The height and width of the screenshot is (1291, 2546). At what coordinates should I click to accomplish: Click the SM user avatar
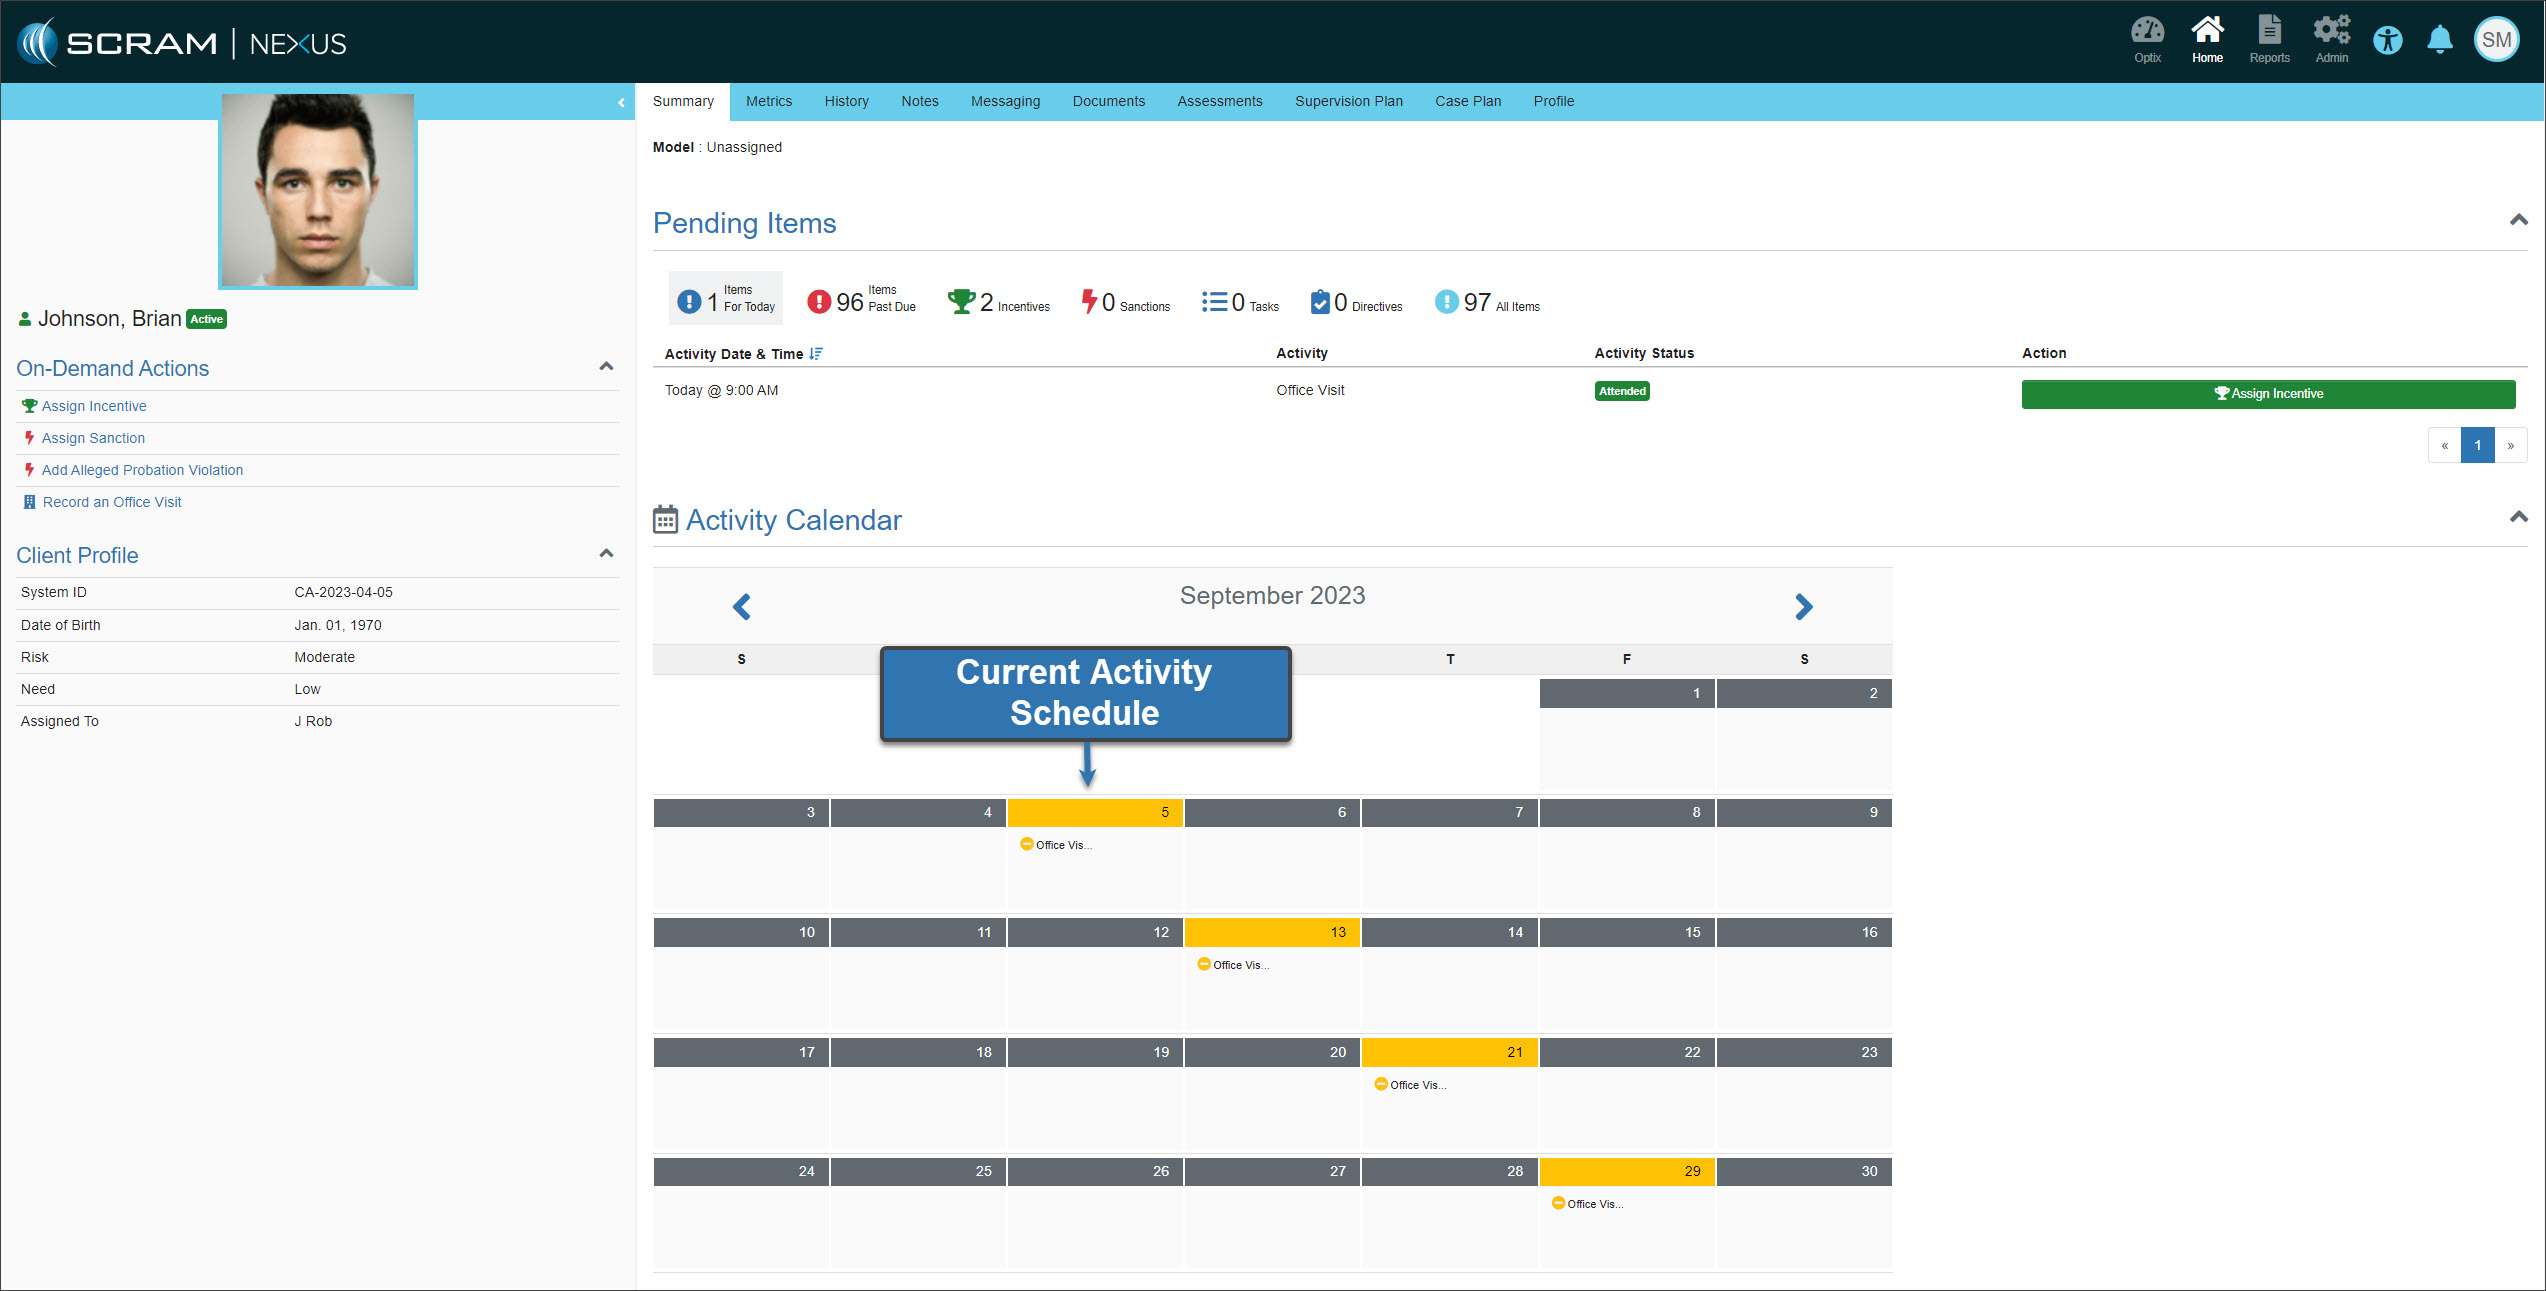(2496, 40)
